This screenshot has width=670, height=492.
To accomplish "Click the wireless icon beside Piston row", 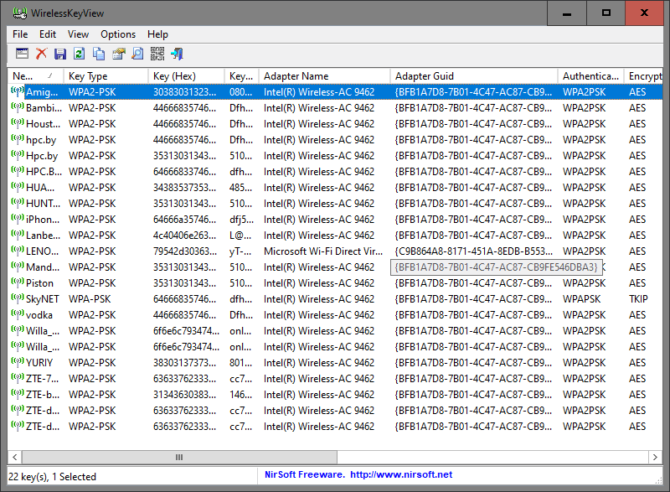I will (x=18, y=283).
